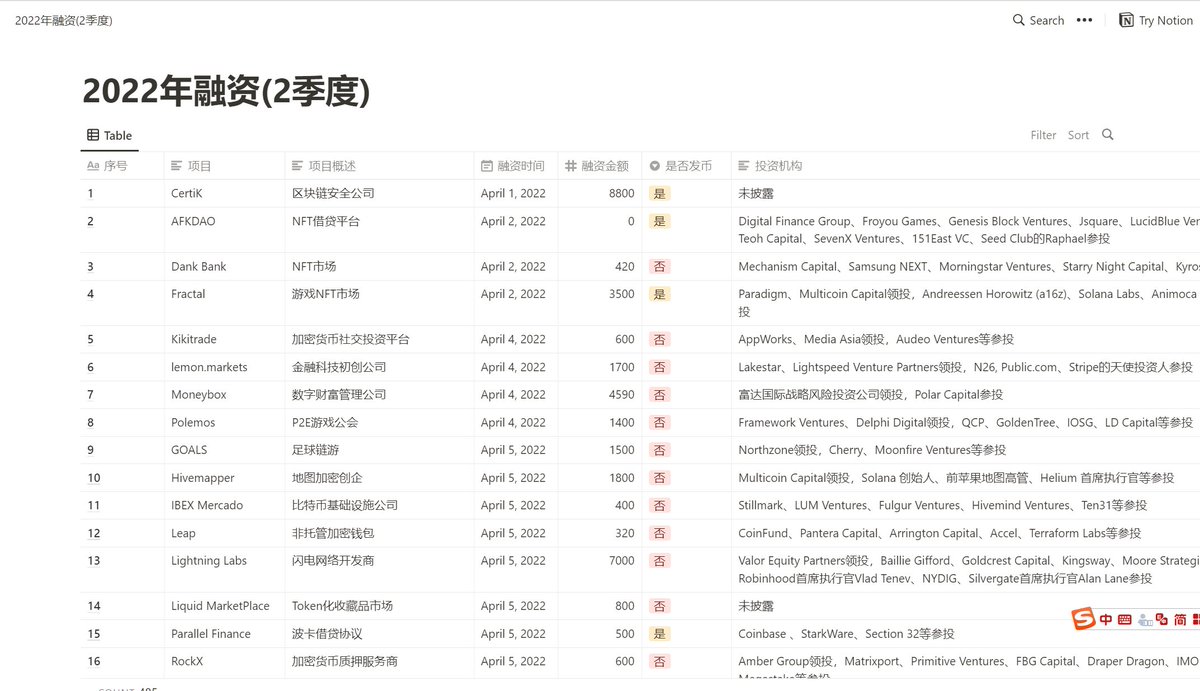Open the Leap project cell

point(224,533)
